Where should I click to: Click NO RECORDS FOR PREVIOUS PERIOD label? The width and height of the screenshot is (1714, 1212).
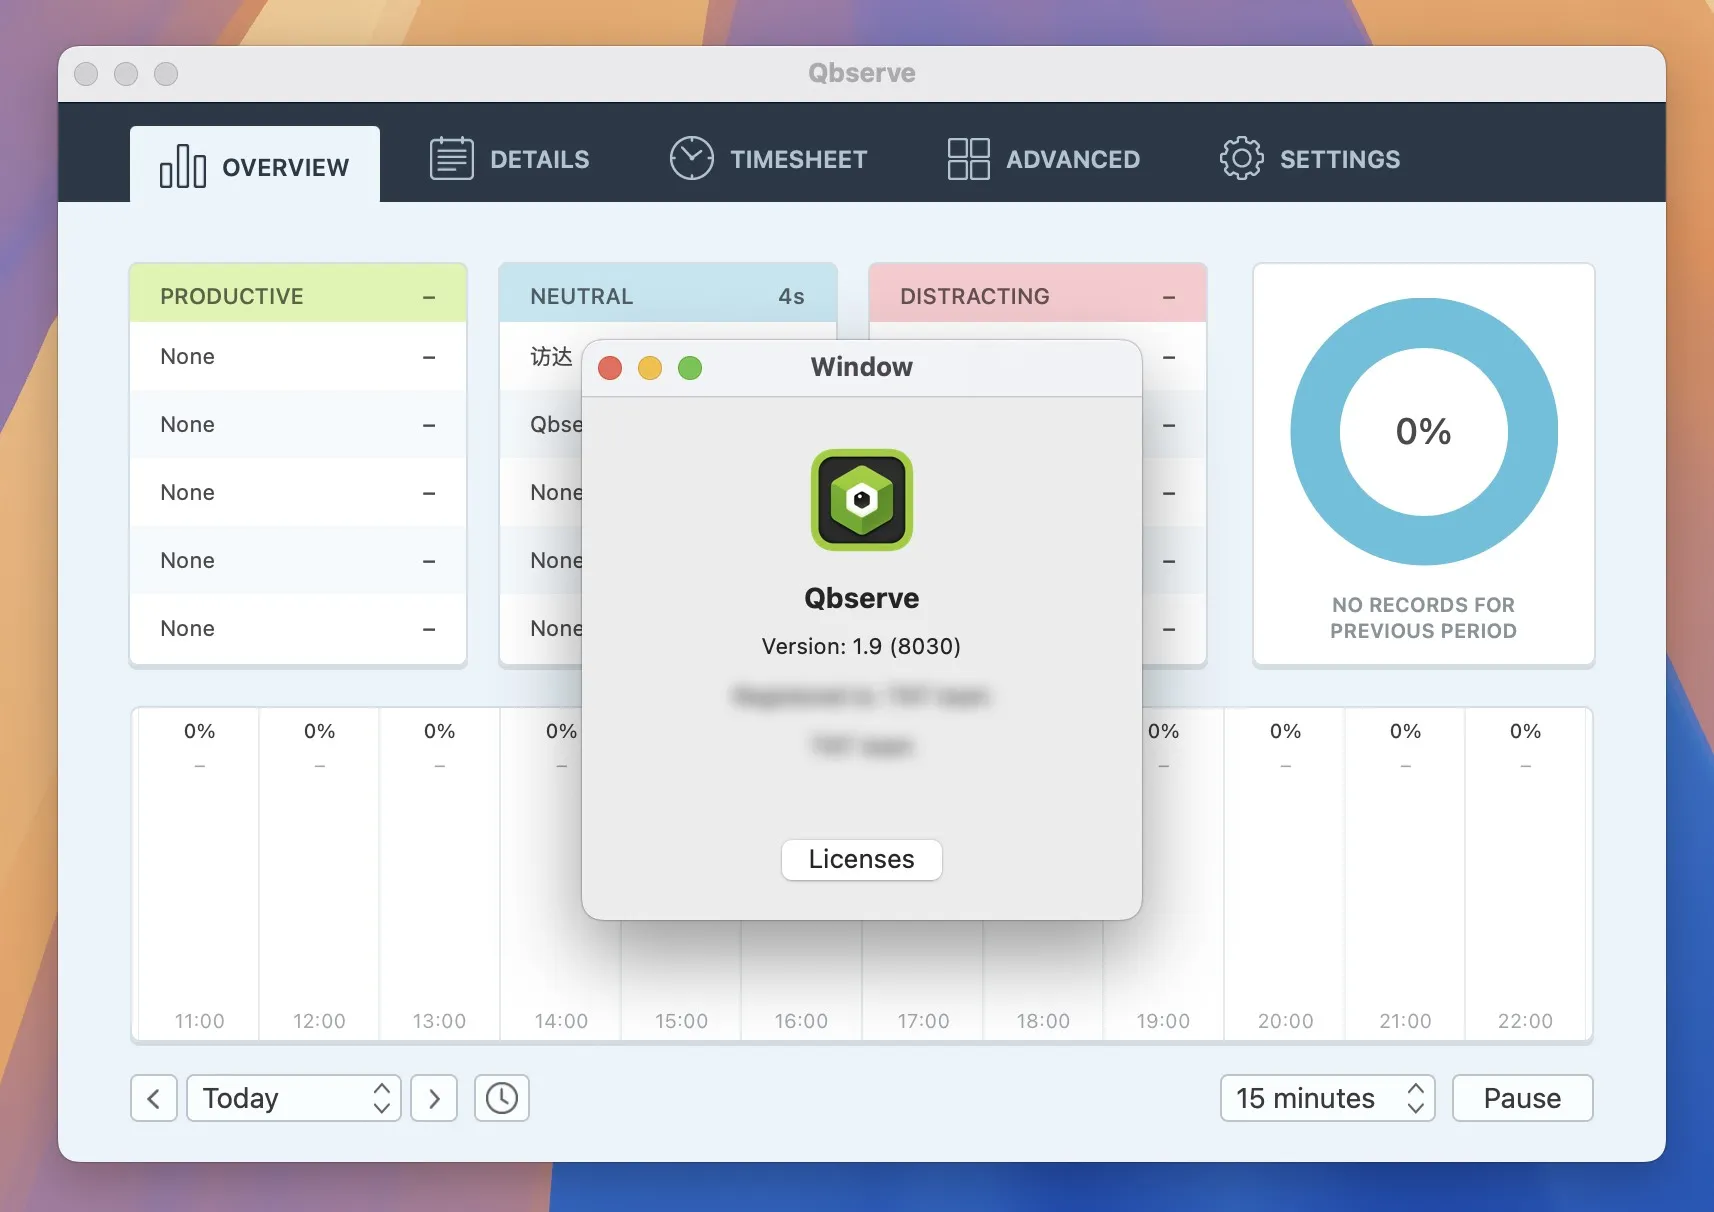1423,618
